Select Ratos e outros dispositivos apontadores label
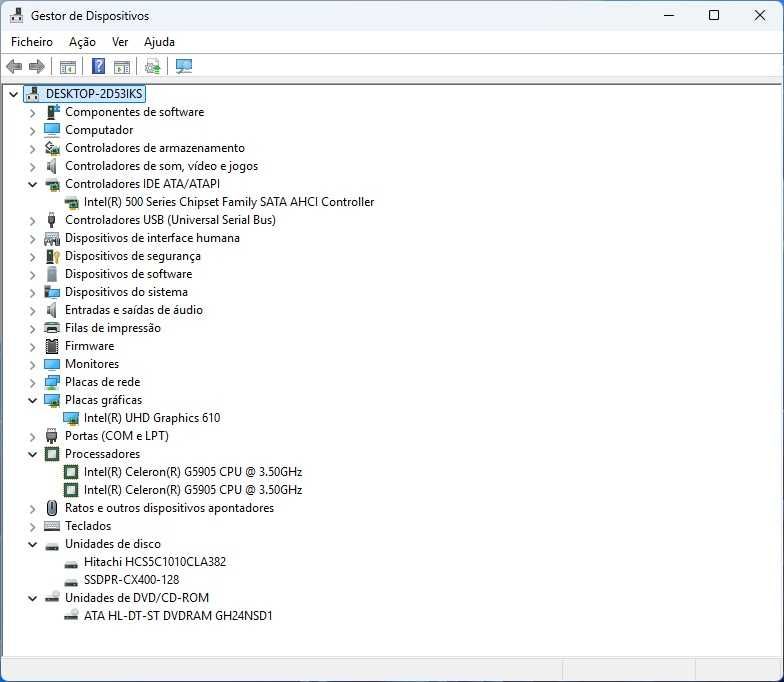Image resolution: width=784 pixels, height=682 pixels. tap(170, 508)
